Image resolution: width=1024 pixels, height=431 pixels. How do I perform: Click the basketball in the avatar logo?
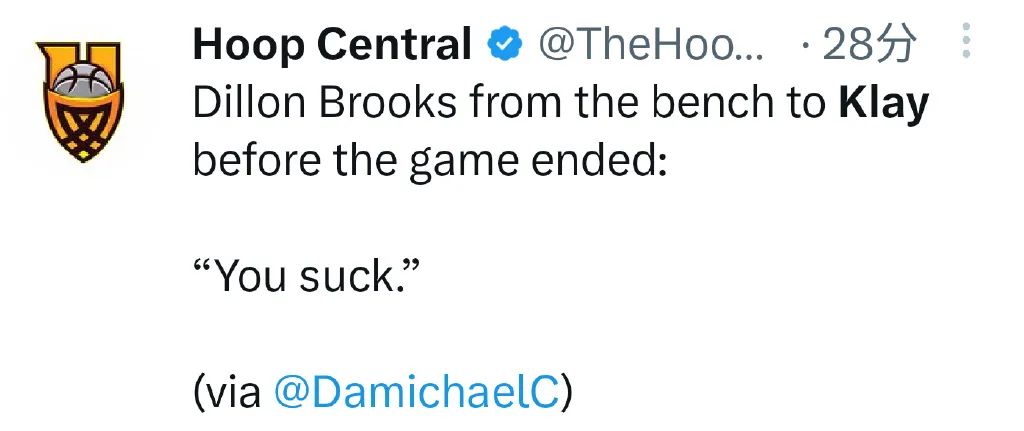pos(80,78)
